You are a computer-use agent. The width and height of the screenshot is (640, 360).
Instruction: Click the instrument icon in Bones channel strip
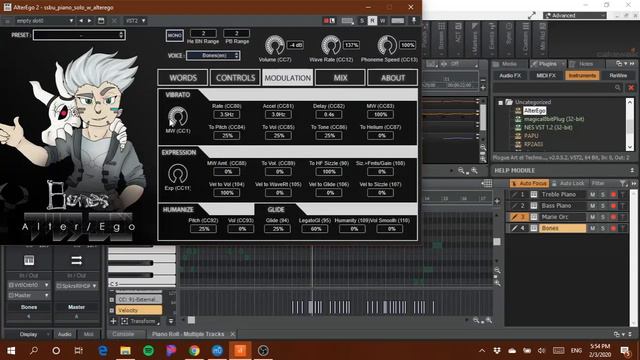click(x=29, y=260)
